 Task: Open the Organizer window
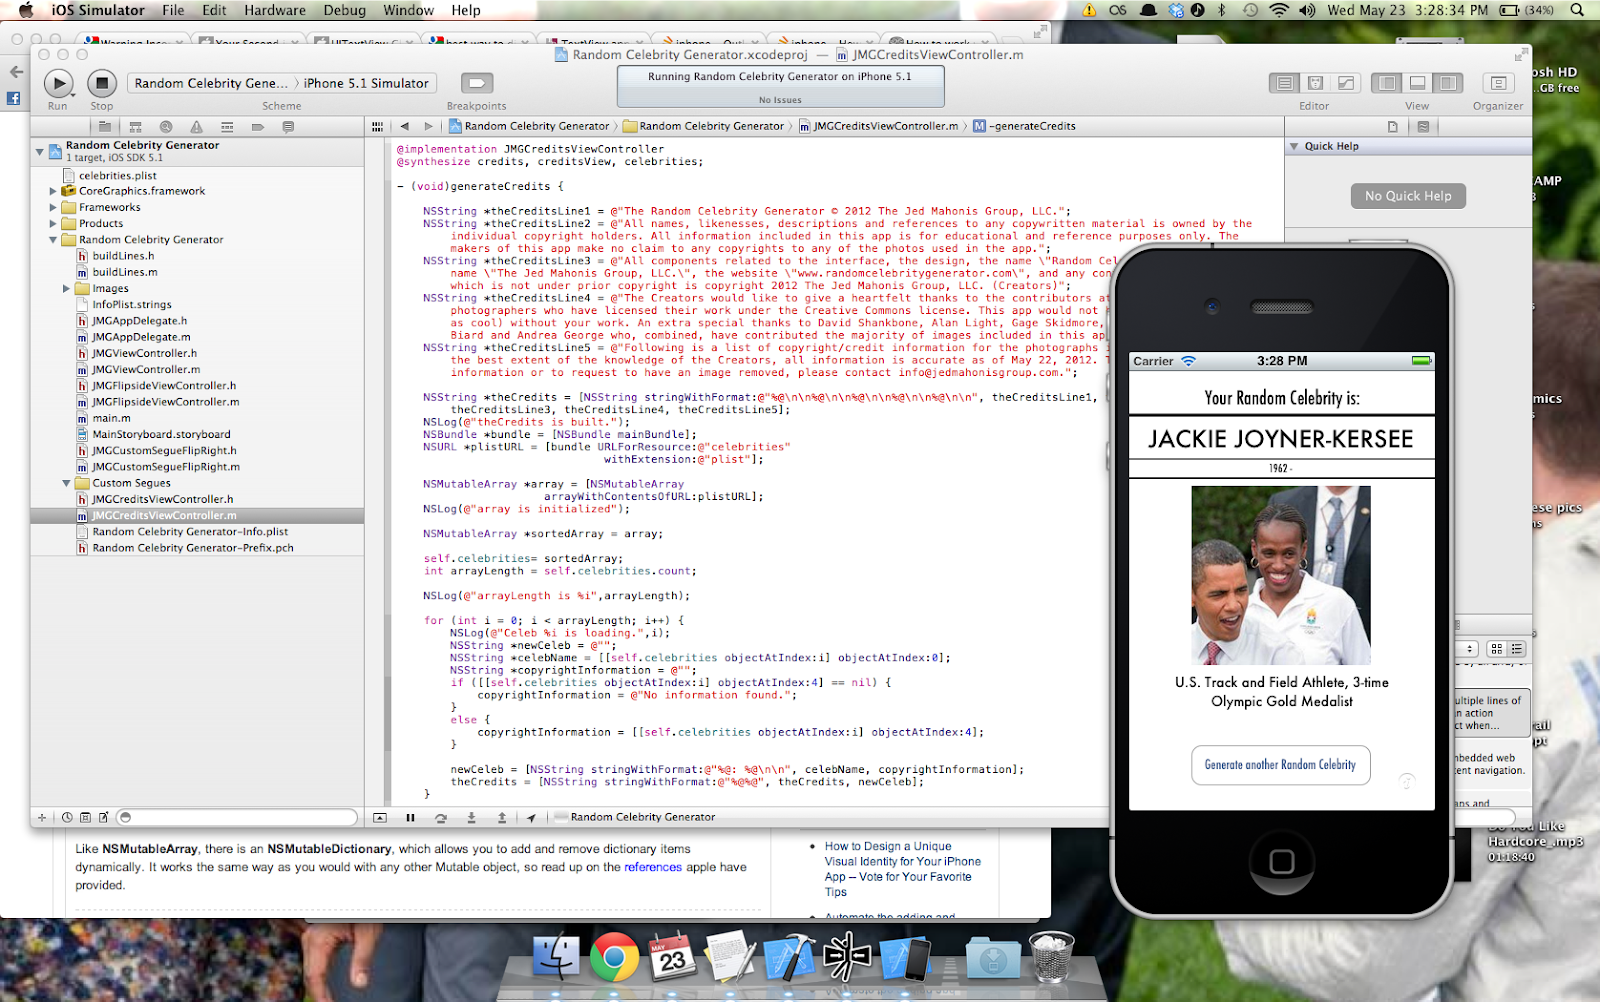[x=1498, y=83]
